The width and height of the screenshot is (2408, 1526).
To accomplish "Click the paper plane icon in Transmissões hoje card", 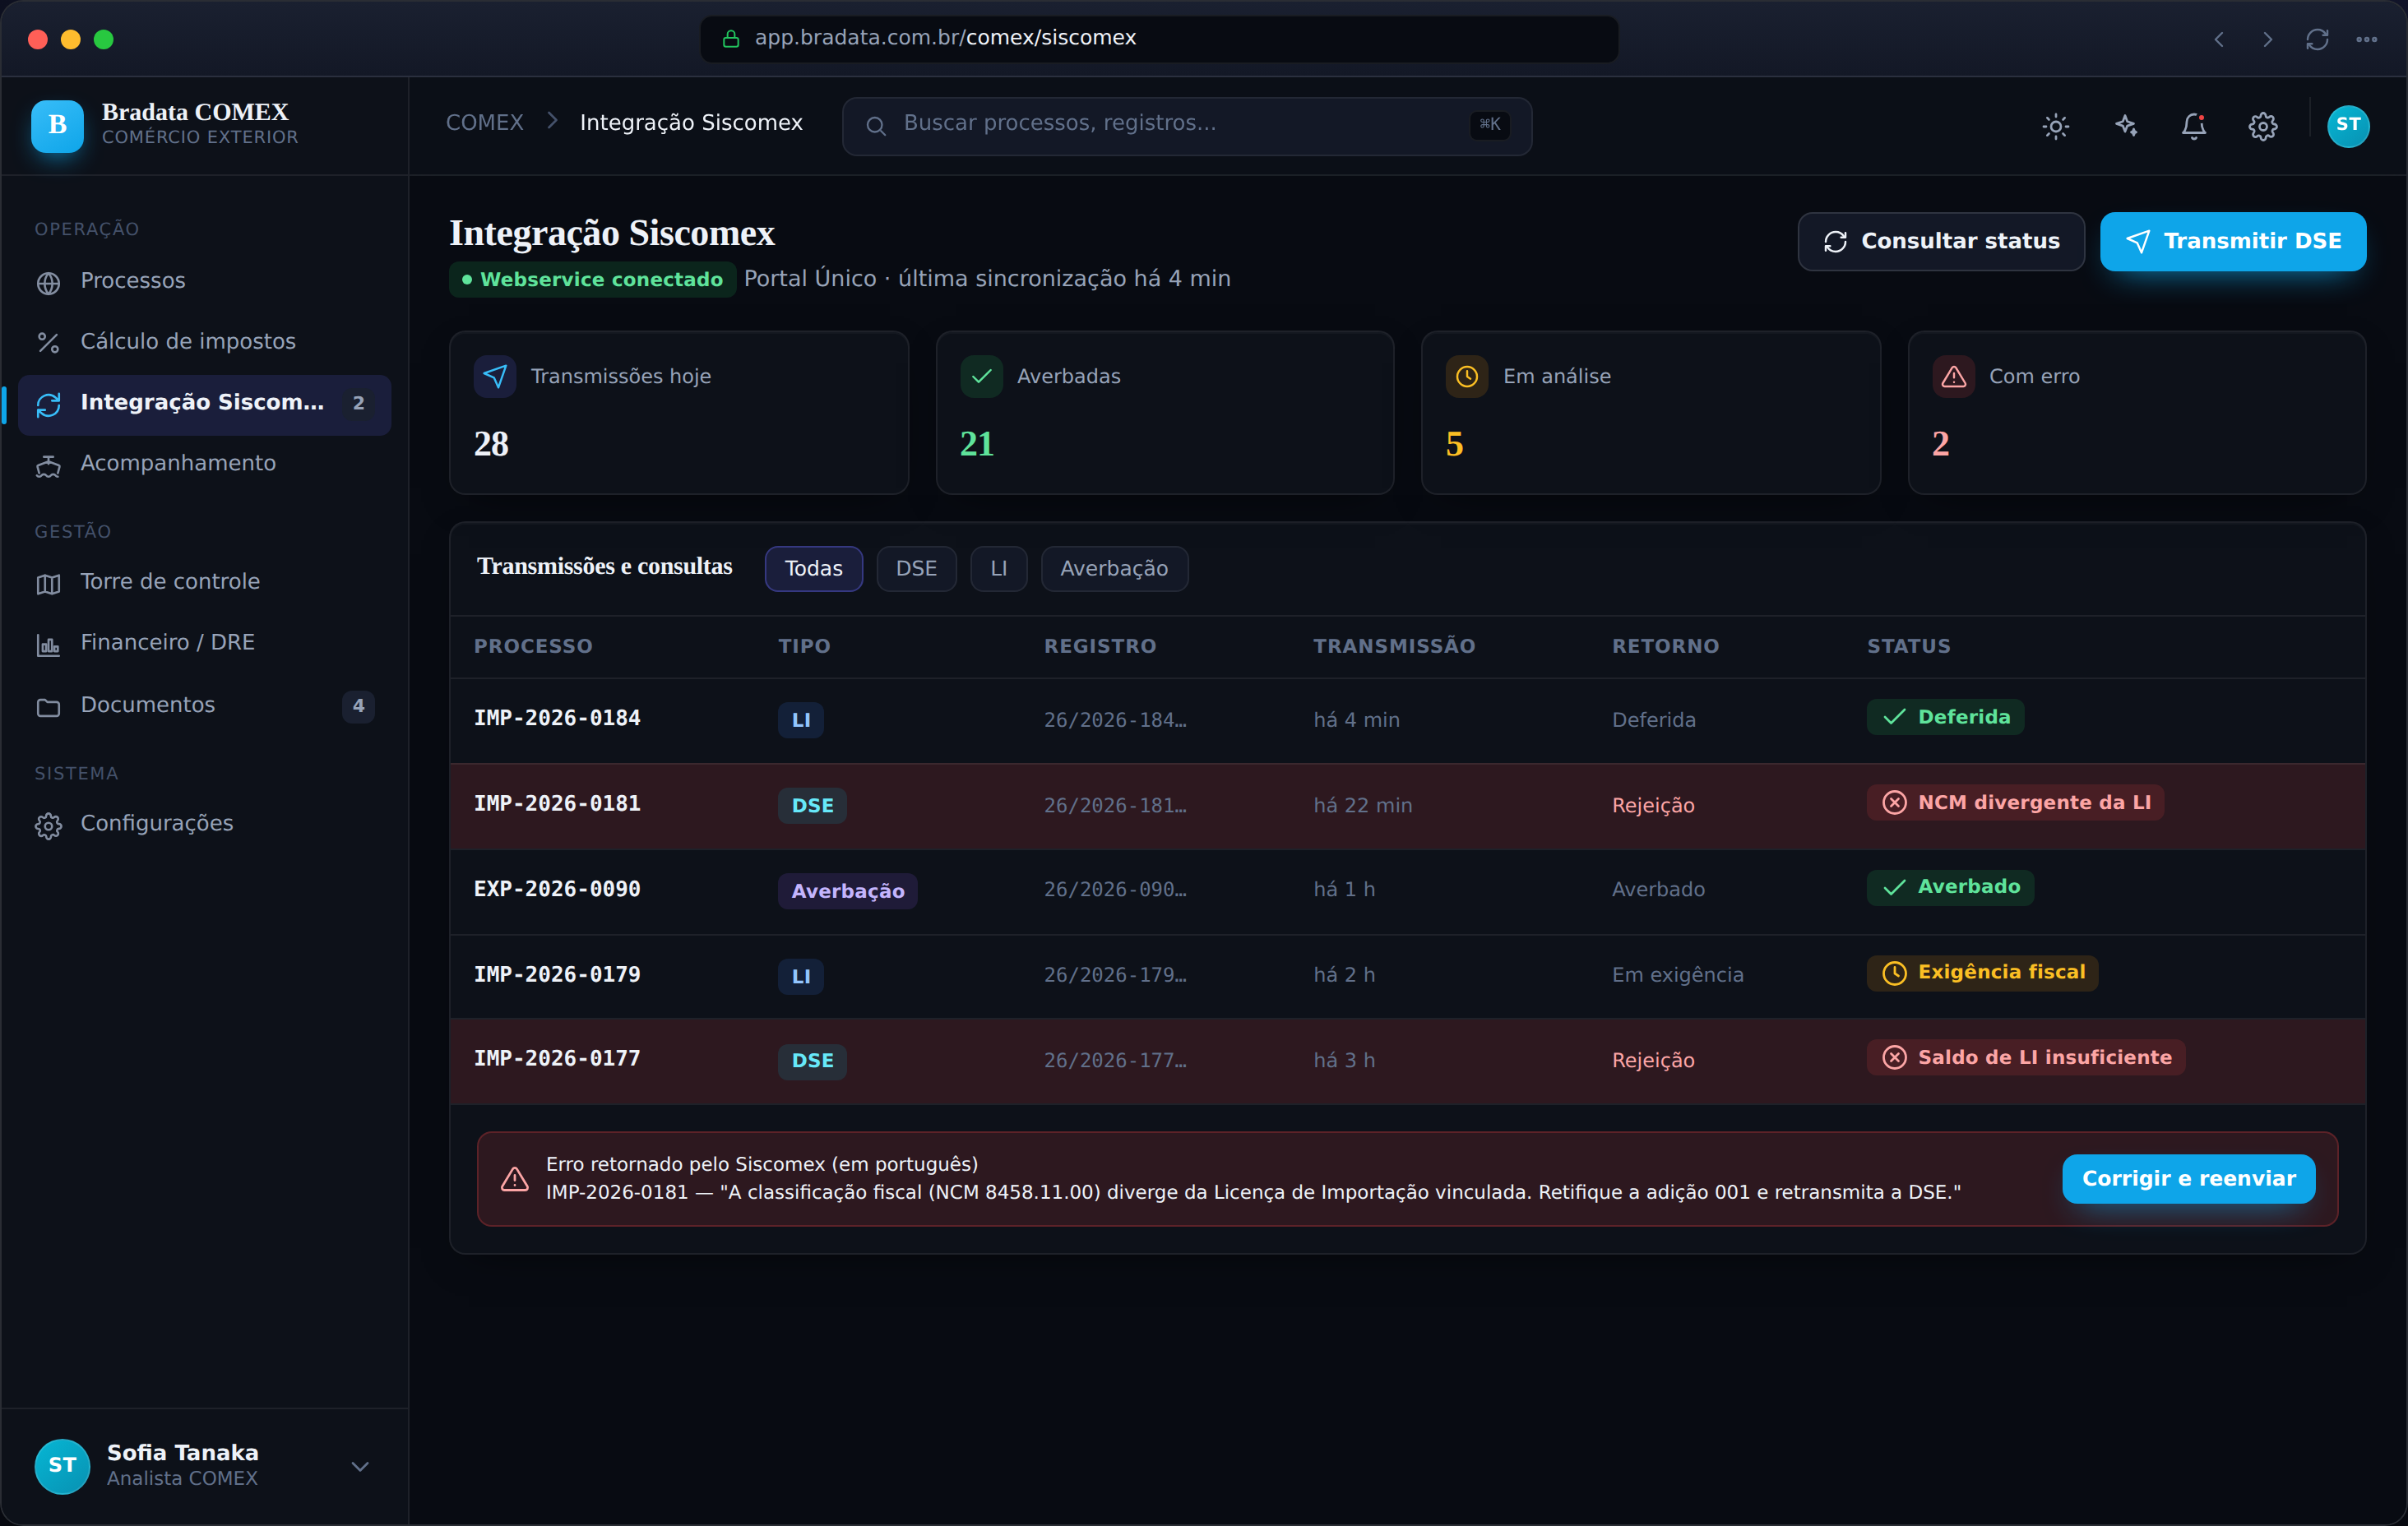I will coord(495,377).
